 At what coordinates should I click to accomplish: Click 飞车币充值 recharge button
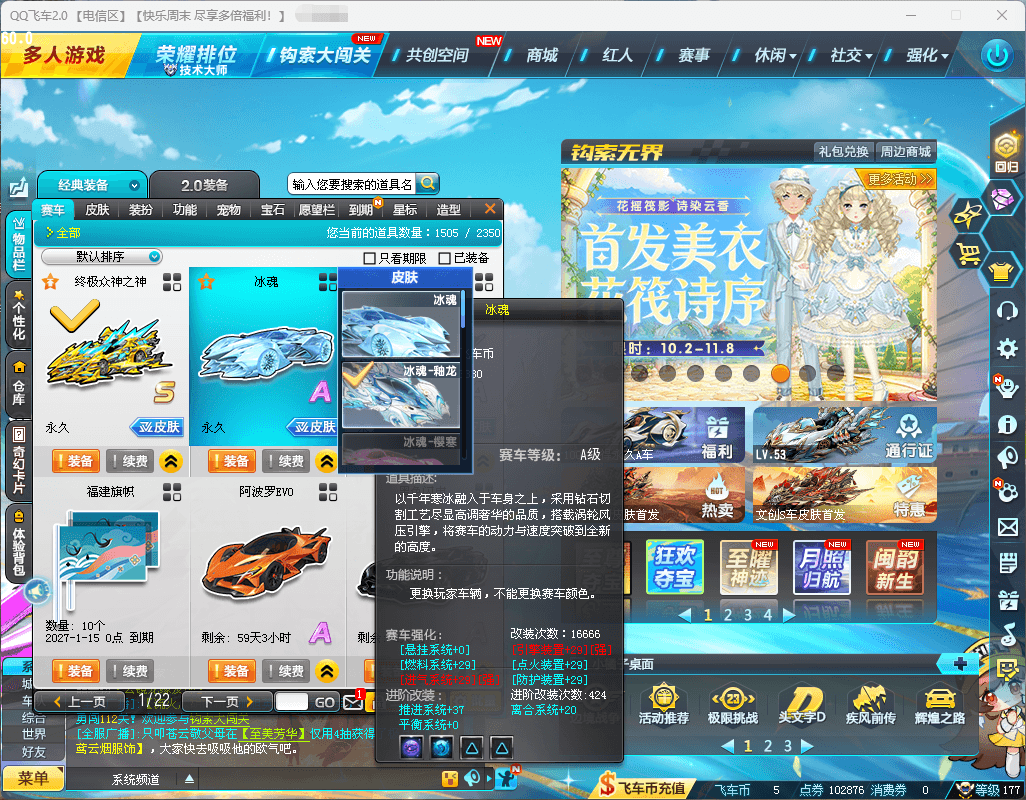[x=643, y=787]
